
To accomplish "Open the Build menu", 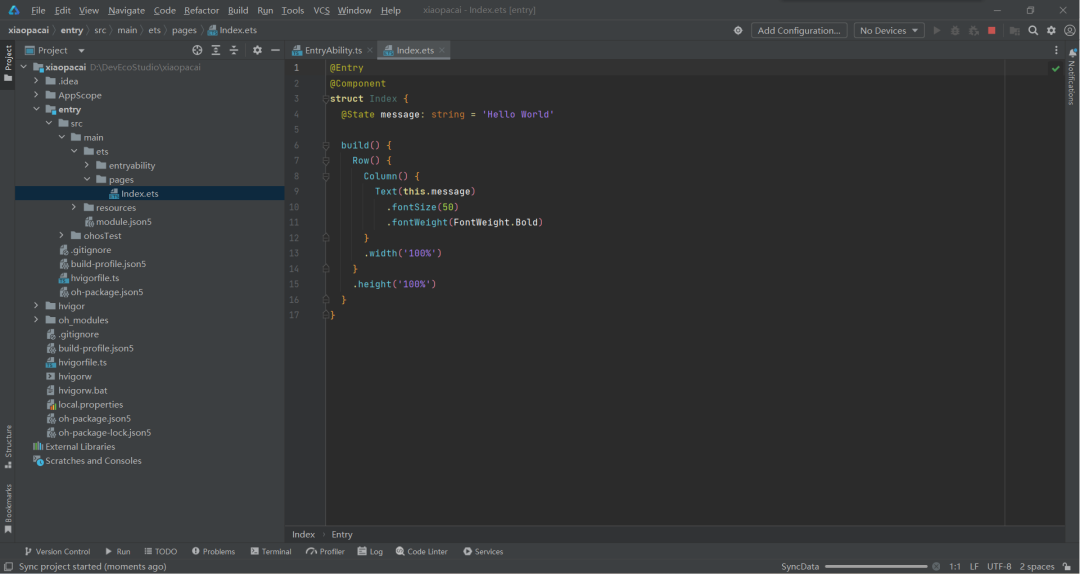I will coord(238,10).
